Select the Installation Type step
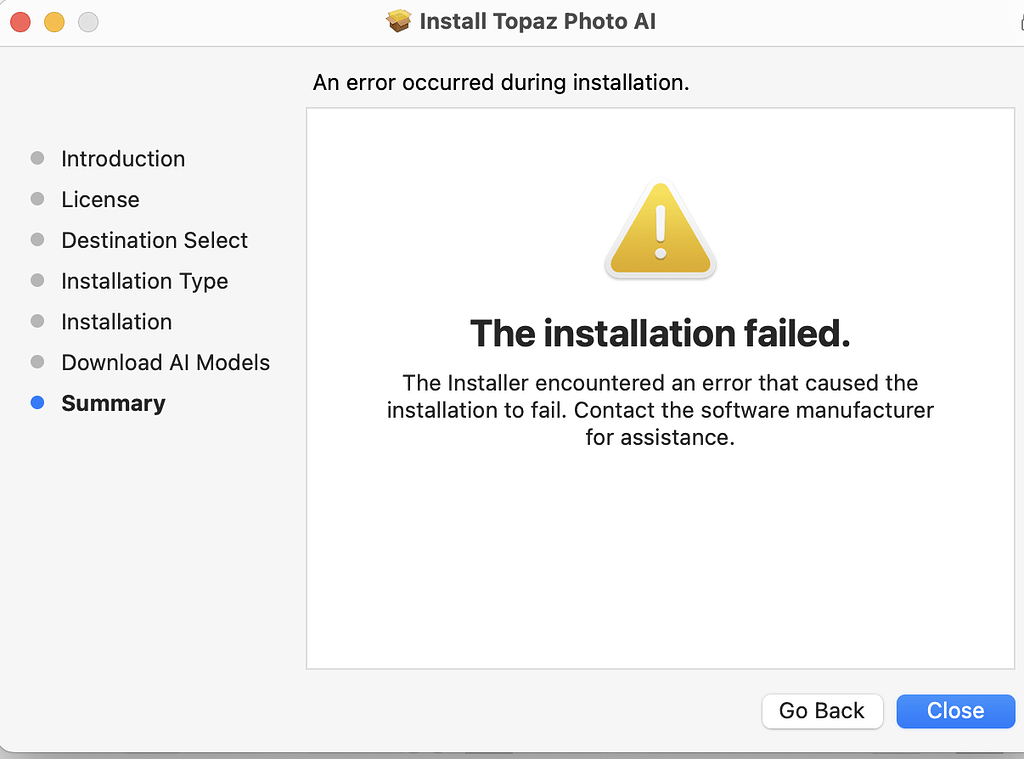The image size is (1024, 759). [x=144, y=281]
